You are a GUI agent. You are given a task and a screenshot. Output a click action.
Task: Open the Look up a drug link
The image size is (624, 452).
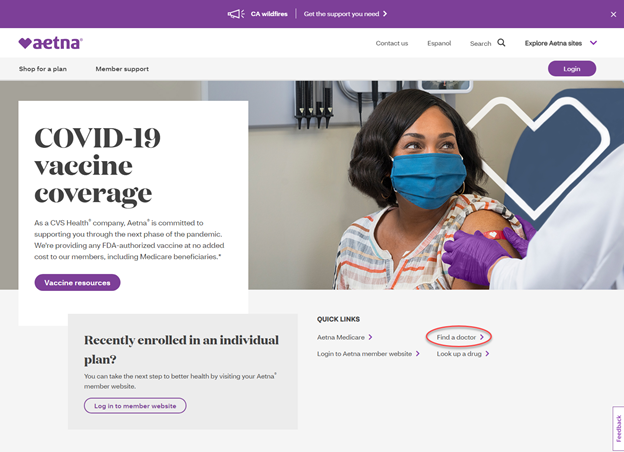(459, 354)
